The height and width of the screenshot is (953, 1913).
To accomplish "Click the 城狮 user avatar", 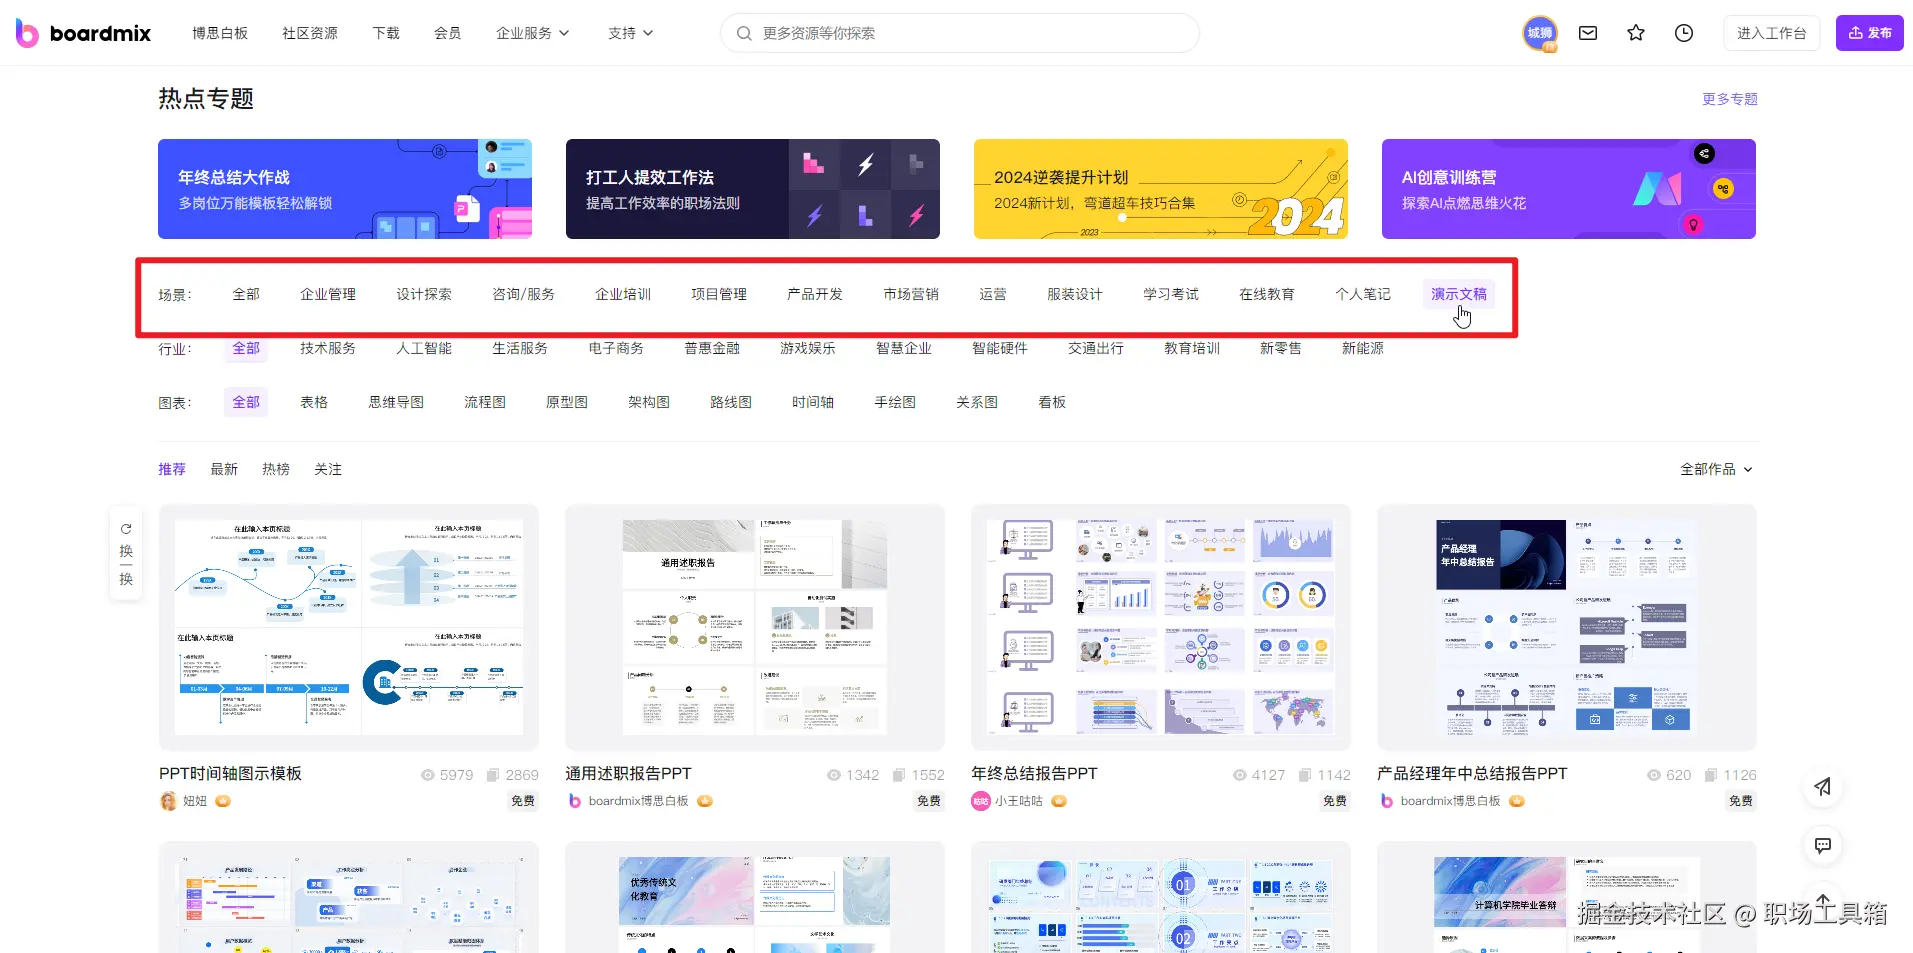I will [1540, 32].
